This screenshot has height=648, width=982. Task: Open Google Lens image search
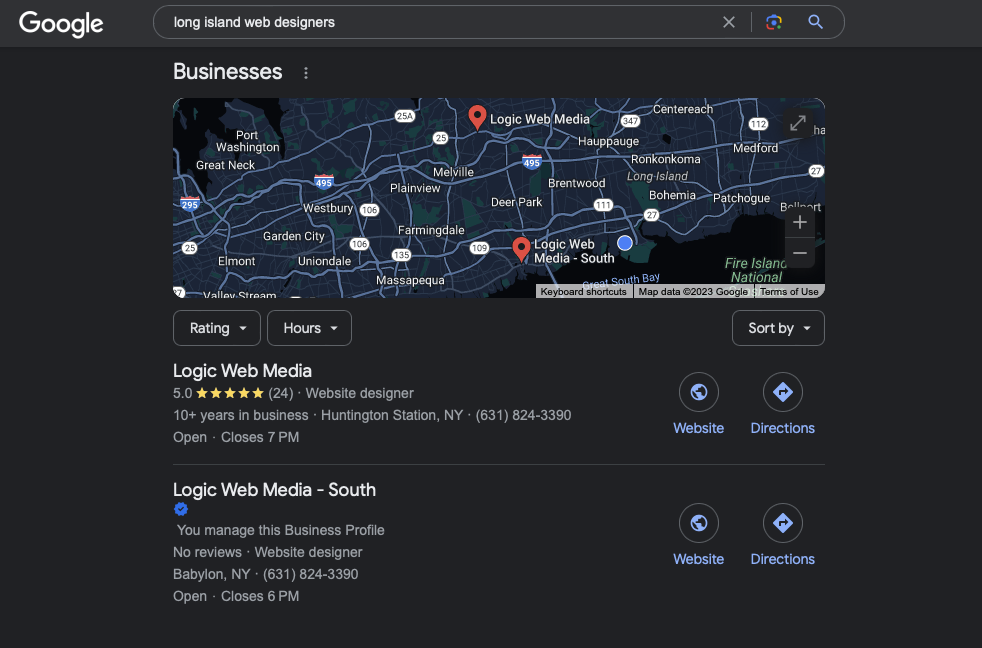tap(772, 21)
